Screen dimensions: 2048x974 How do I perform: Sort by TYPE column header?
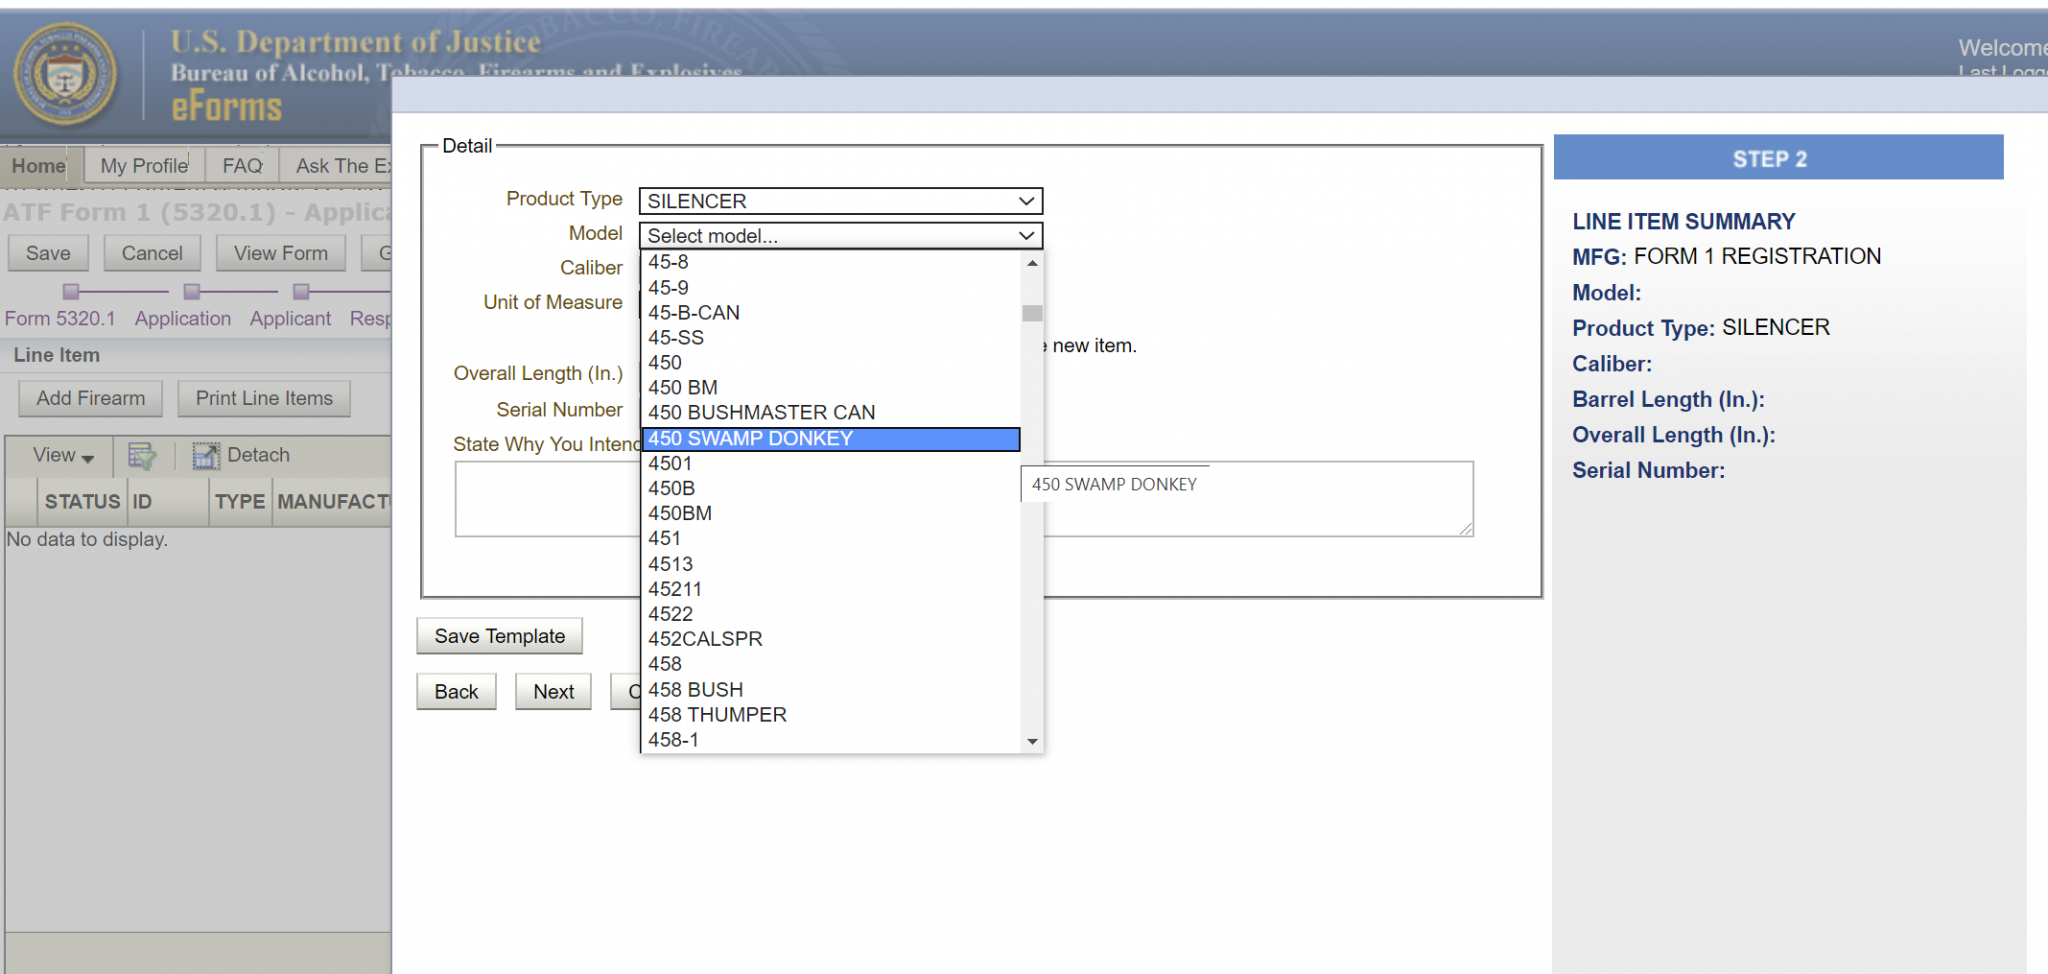[x=240, y=502]
